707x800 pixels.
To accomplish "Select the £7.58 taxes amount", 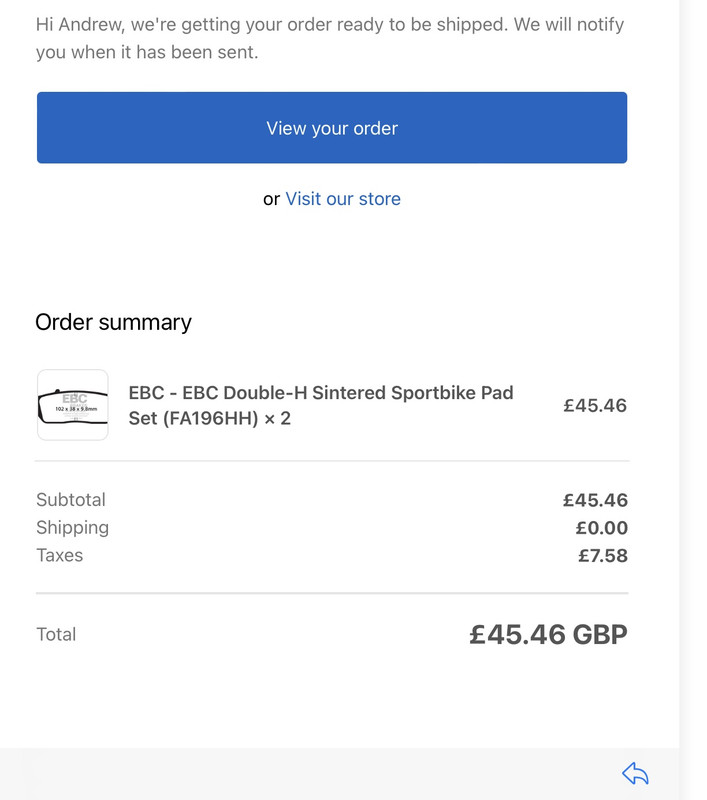I will point(602,555).
